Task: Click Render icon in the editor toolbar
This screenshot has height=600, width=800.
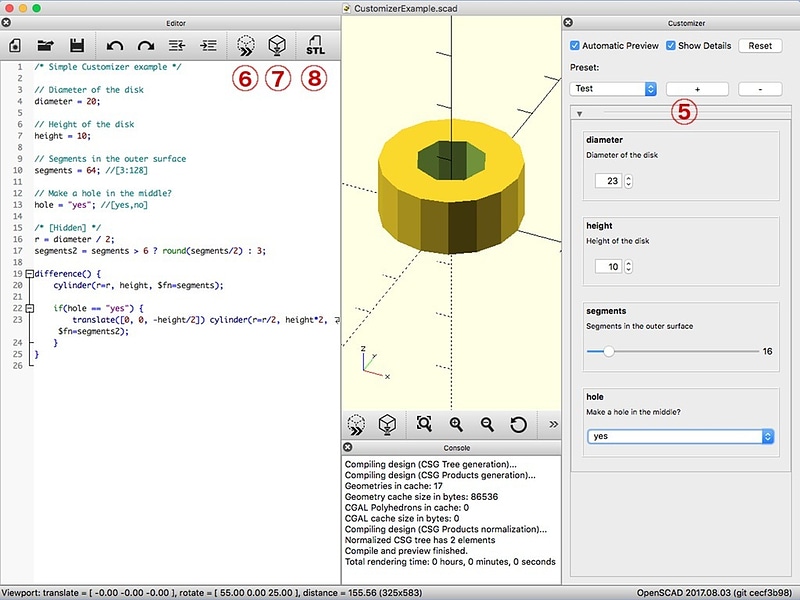Action: click(x=277, y=45)
